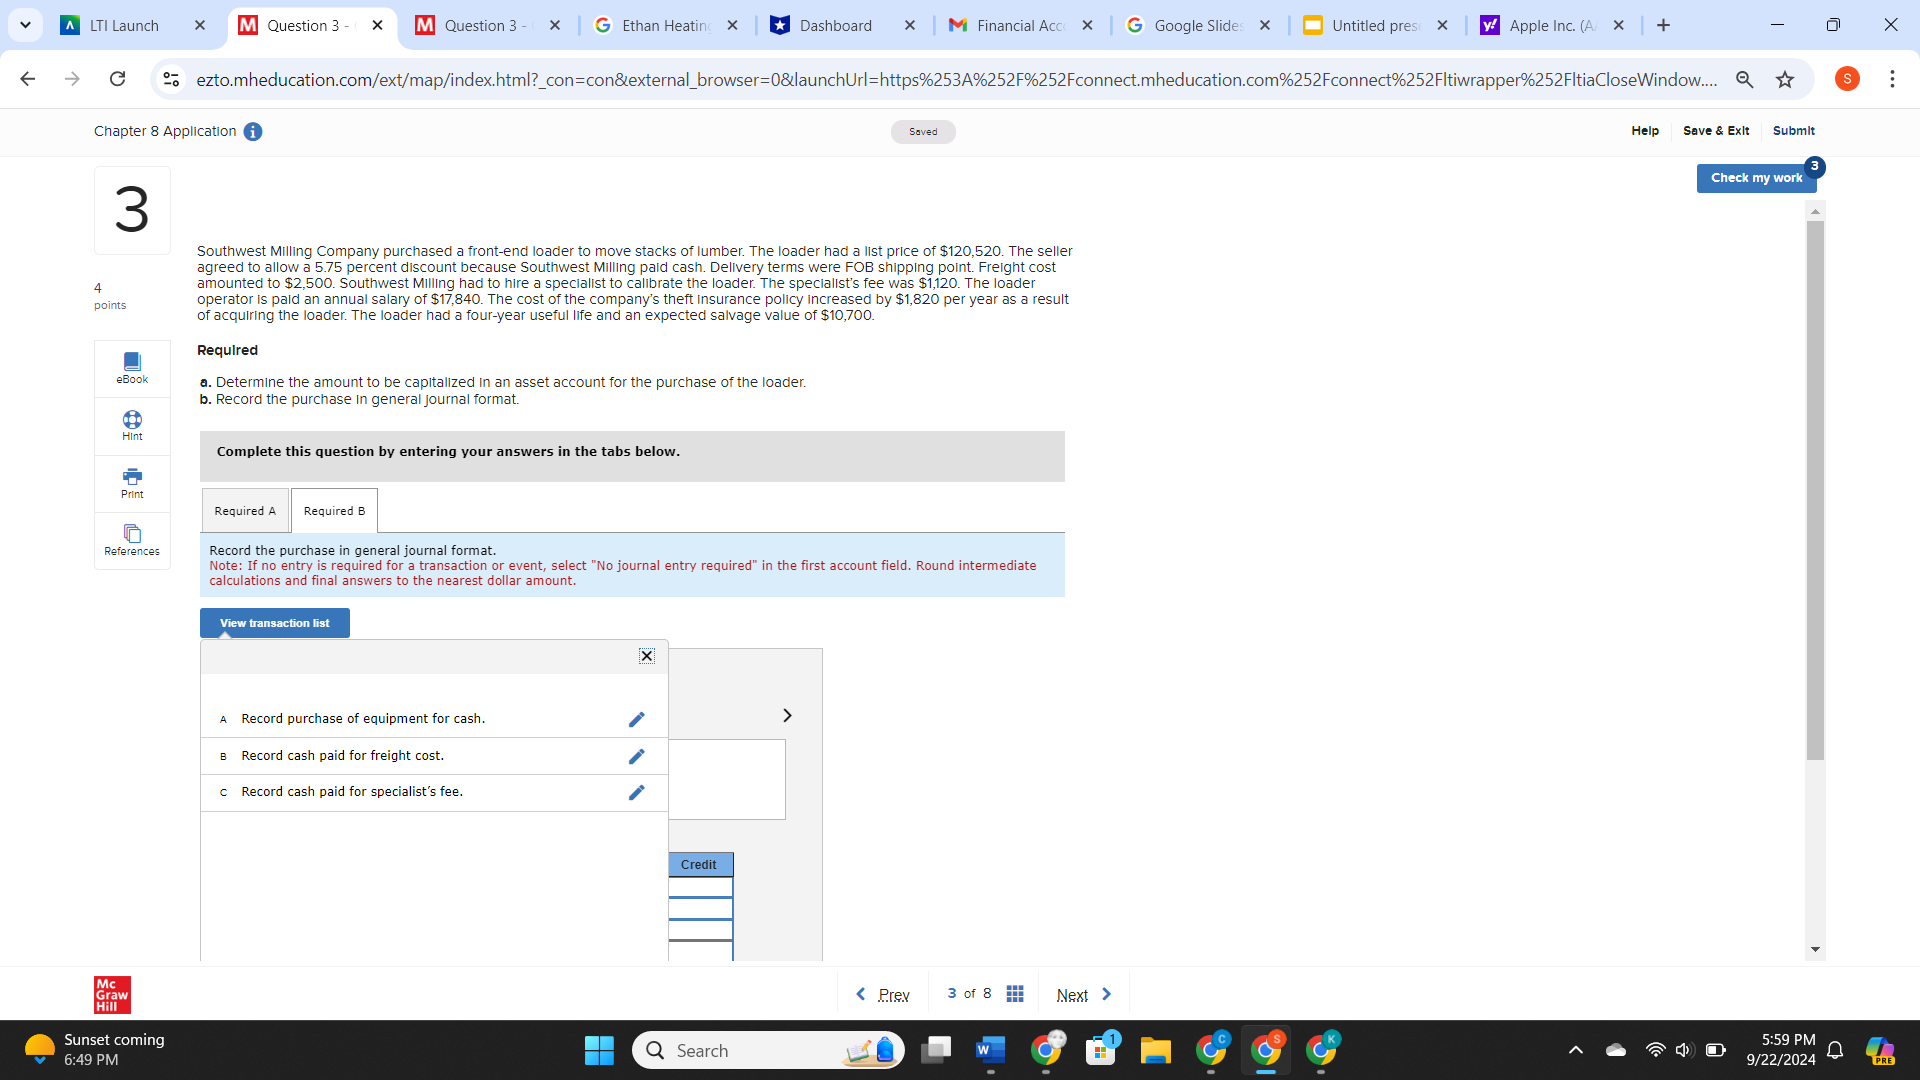
Task: Open a Hint for this question
Action: [x=131, y=425]
